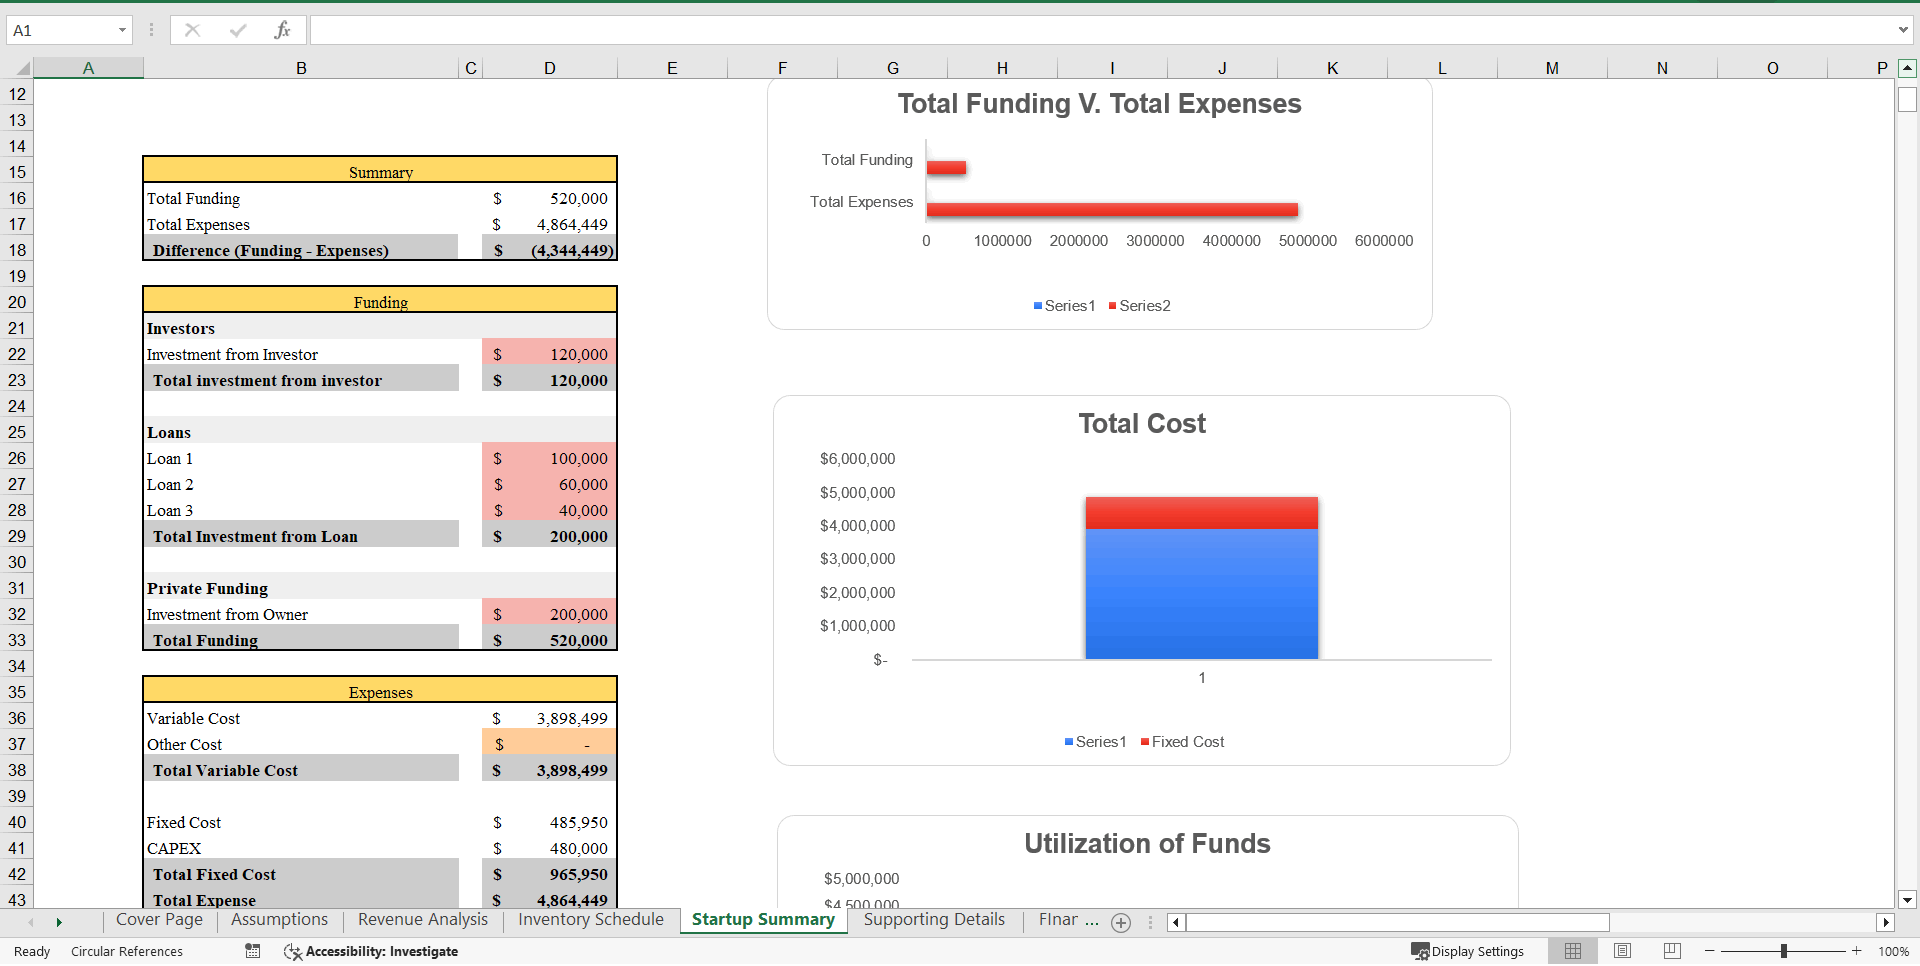
Task: Select the Loan 2 amount 60,000 cell
Action: [549, 484]
